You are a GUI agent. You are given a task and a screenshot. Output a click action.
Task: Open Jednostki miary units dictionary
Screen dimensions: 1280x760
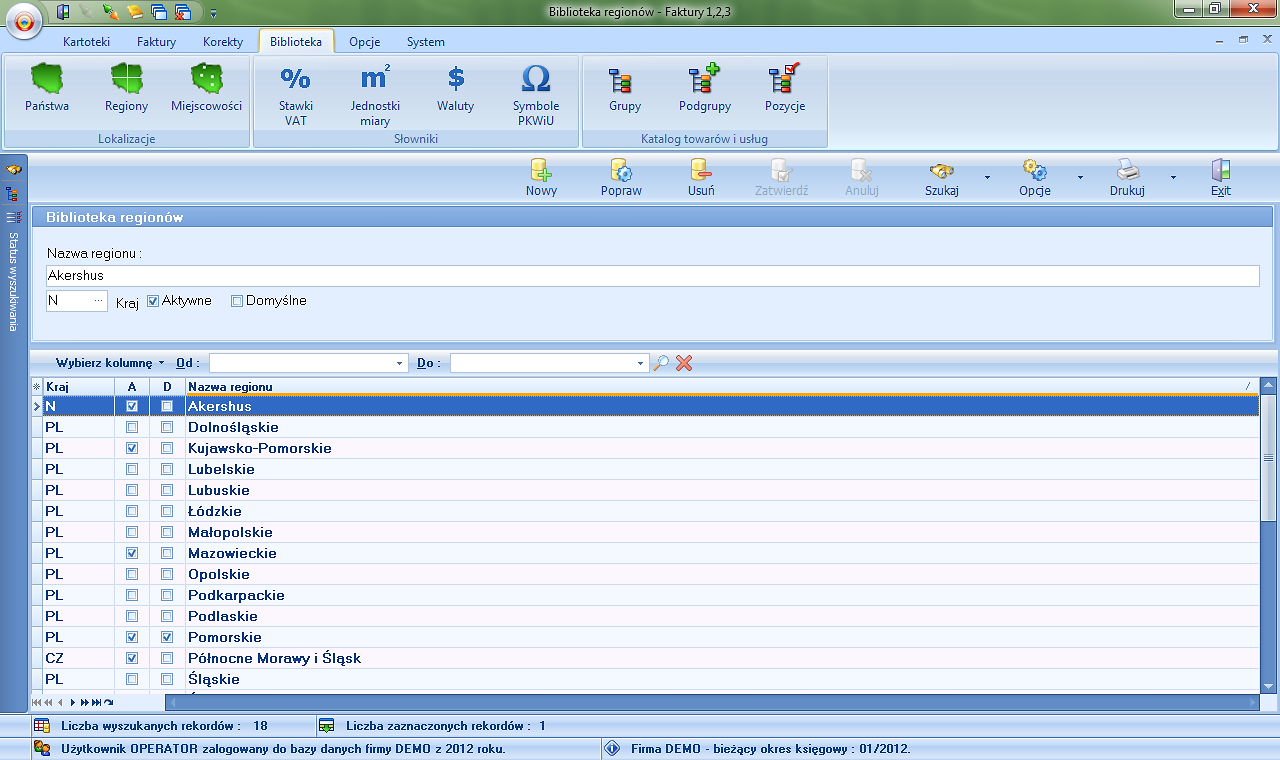(x=375, y=95)
